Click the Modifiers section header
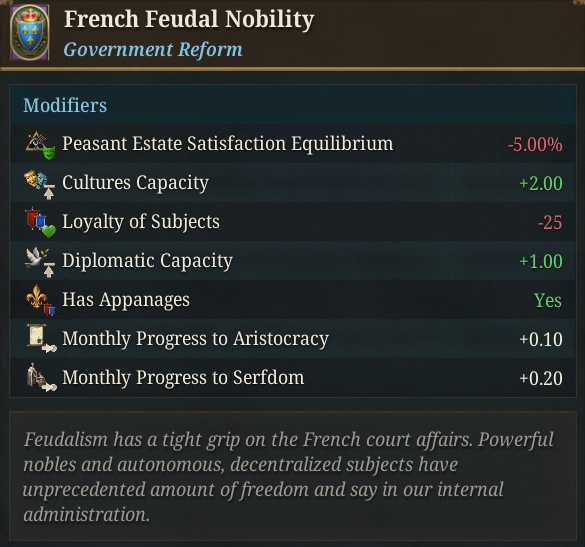This screenshot has height=547, width=585. [x=65, y=105]
